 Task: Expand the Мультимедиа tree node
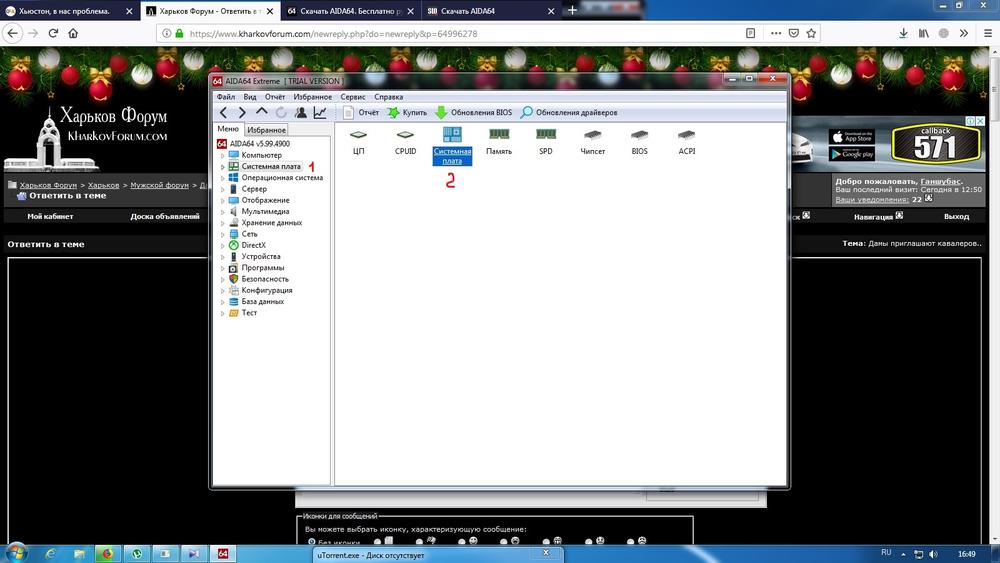pos(223,212)
